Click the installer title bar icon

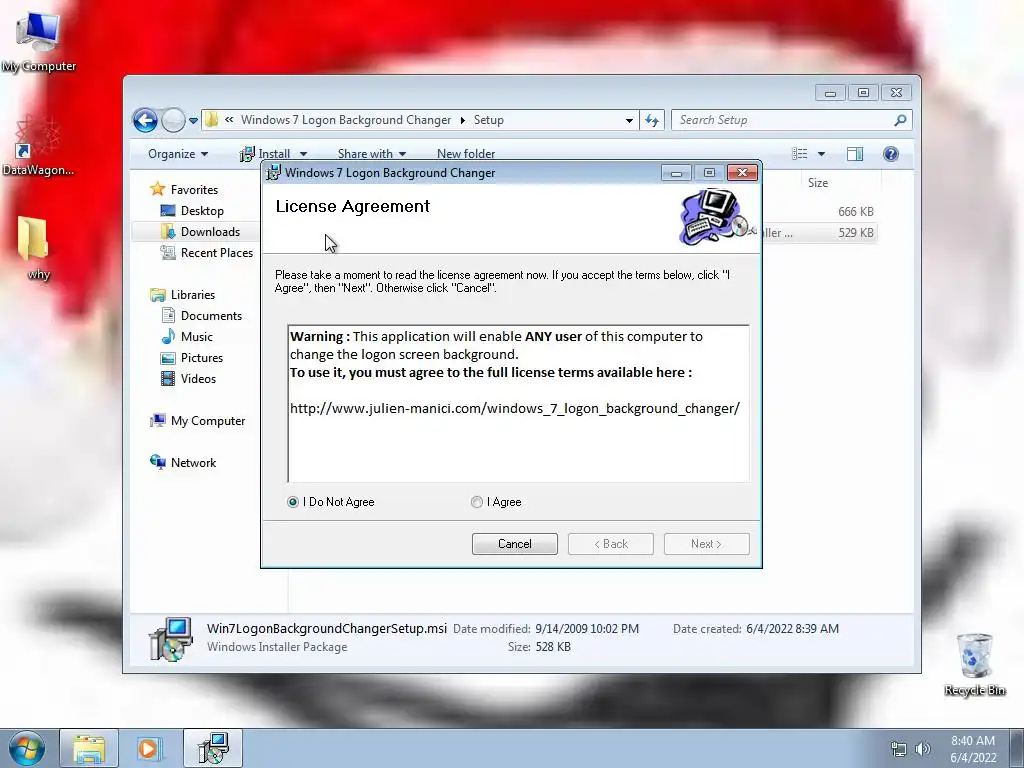coord(274,172)
